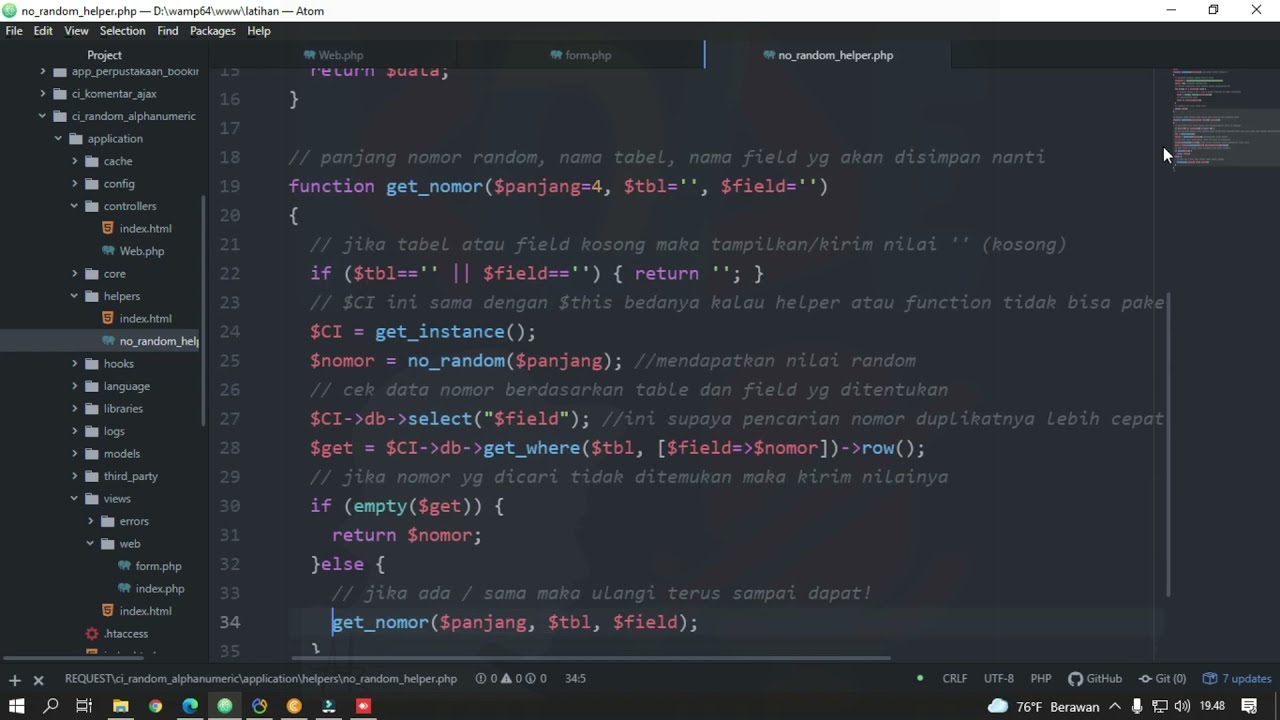Open the Packages menu

coord(213,31)
